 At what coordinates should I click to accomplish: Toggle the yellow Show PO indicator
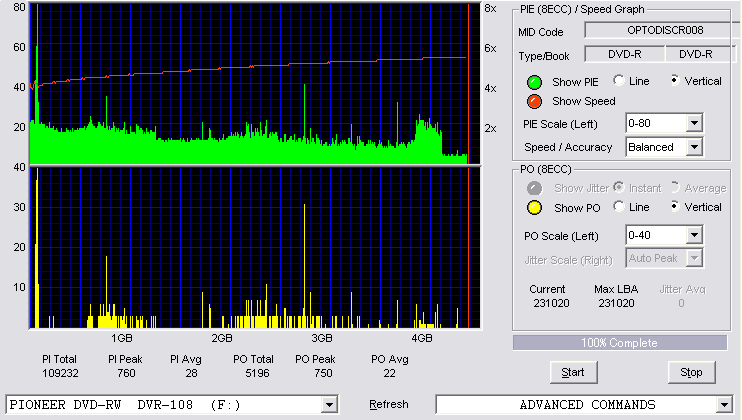coord(534,208)
